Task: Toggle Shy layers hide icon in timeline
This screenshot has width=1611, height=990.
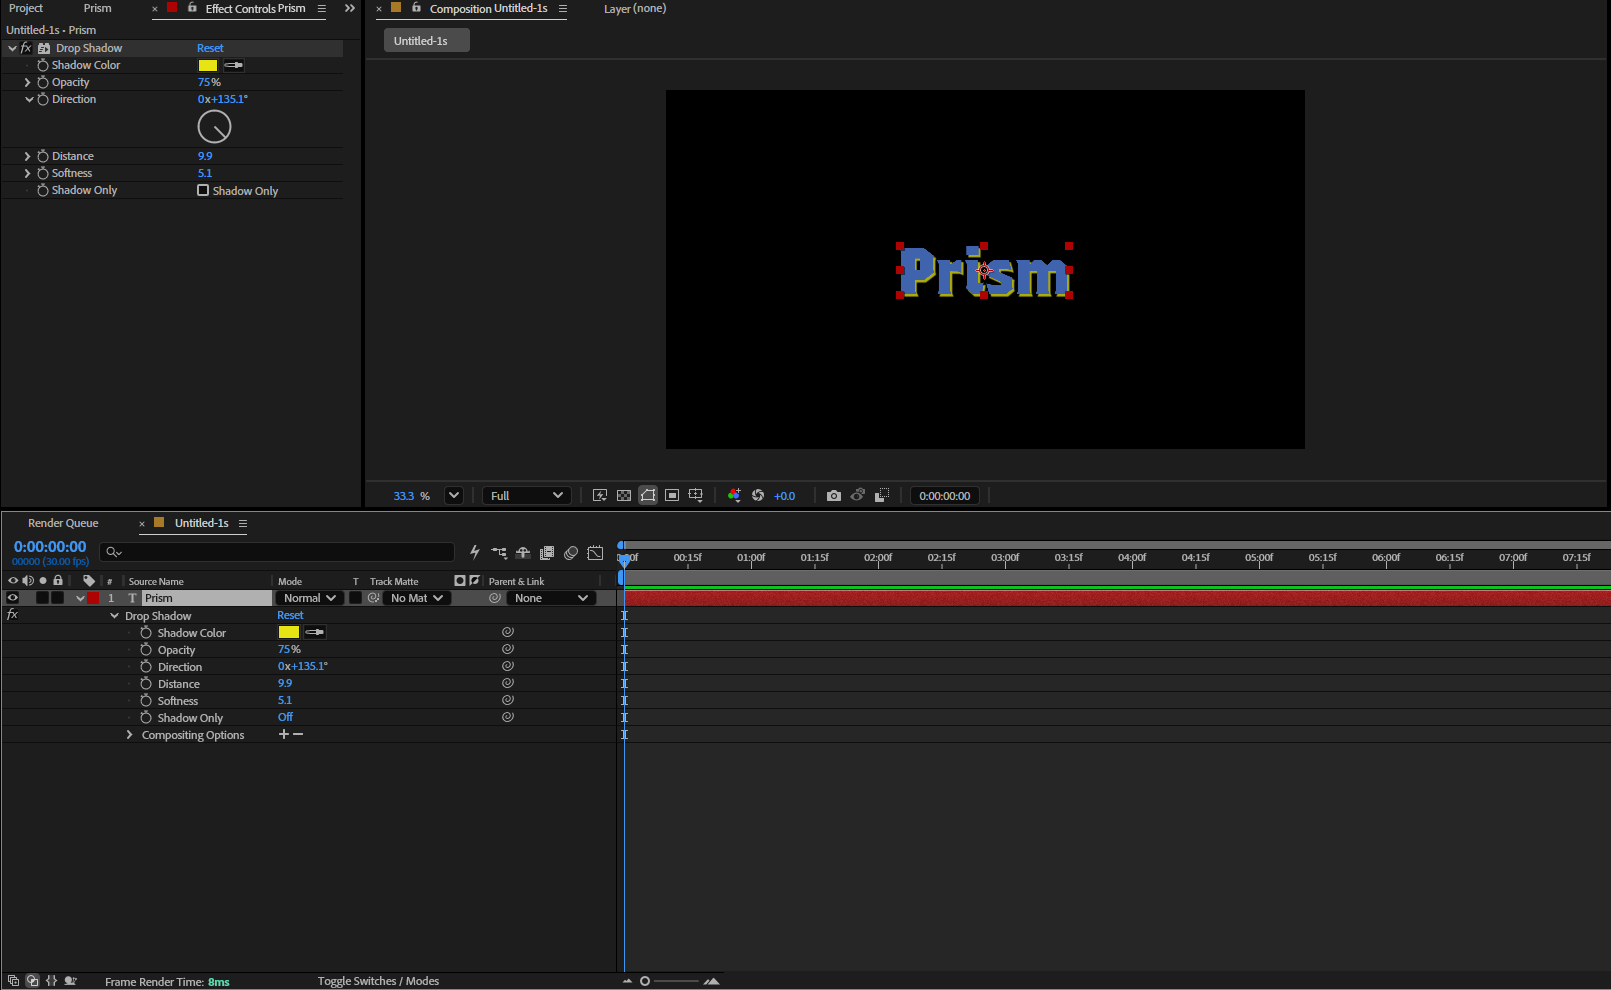Action: pos(523,552)
